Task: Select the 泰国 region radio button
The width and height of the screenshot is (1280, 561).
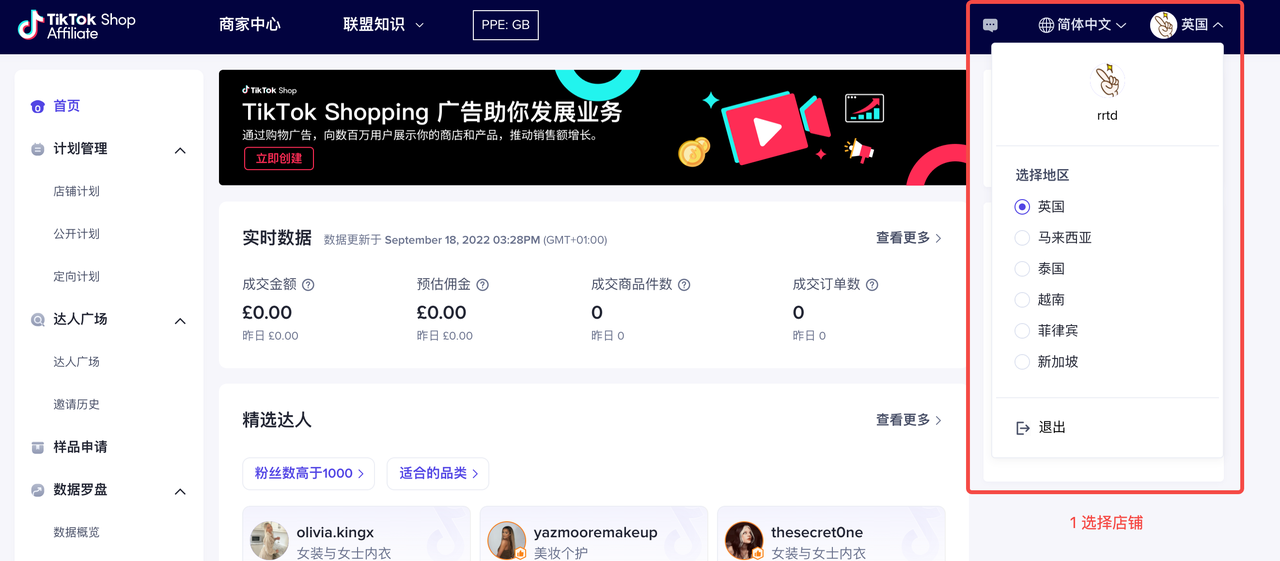Action: click(x=1022, y=269)
